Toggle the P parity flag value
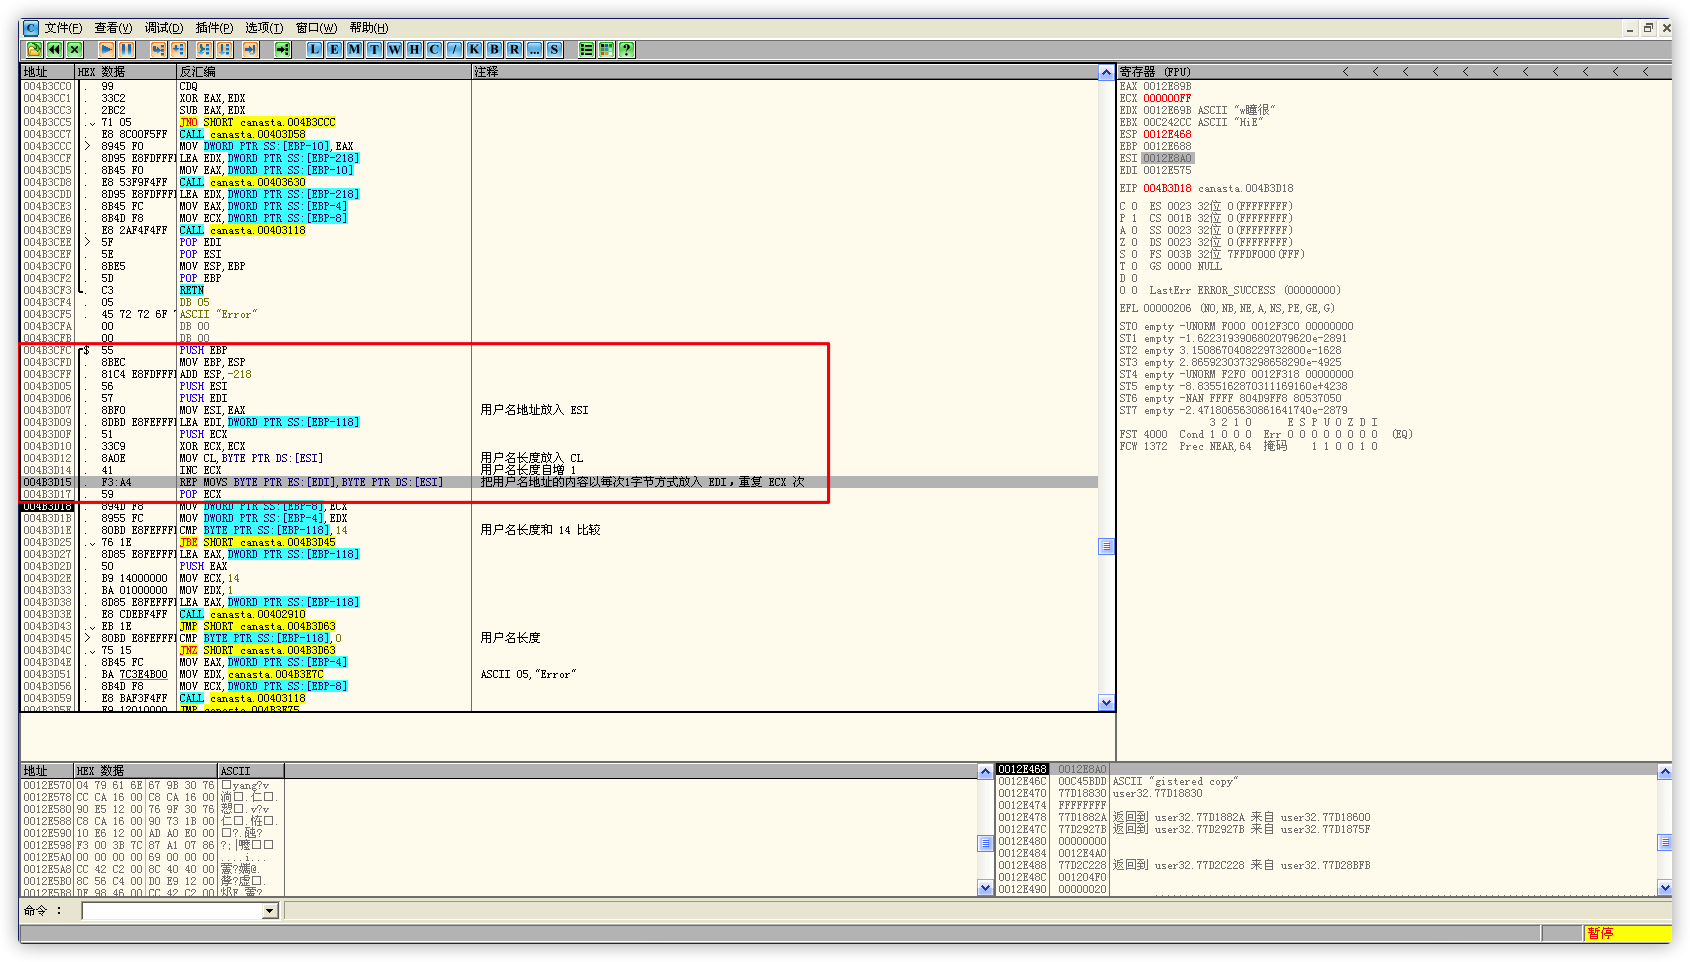This screenshot has width=1690, height=962. pyautogui.click(x=1134, y=218)
